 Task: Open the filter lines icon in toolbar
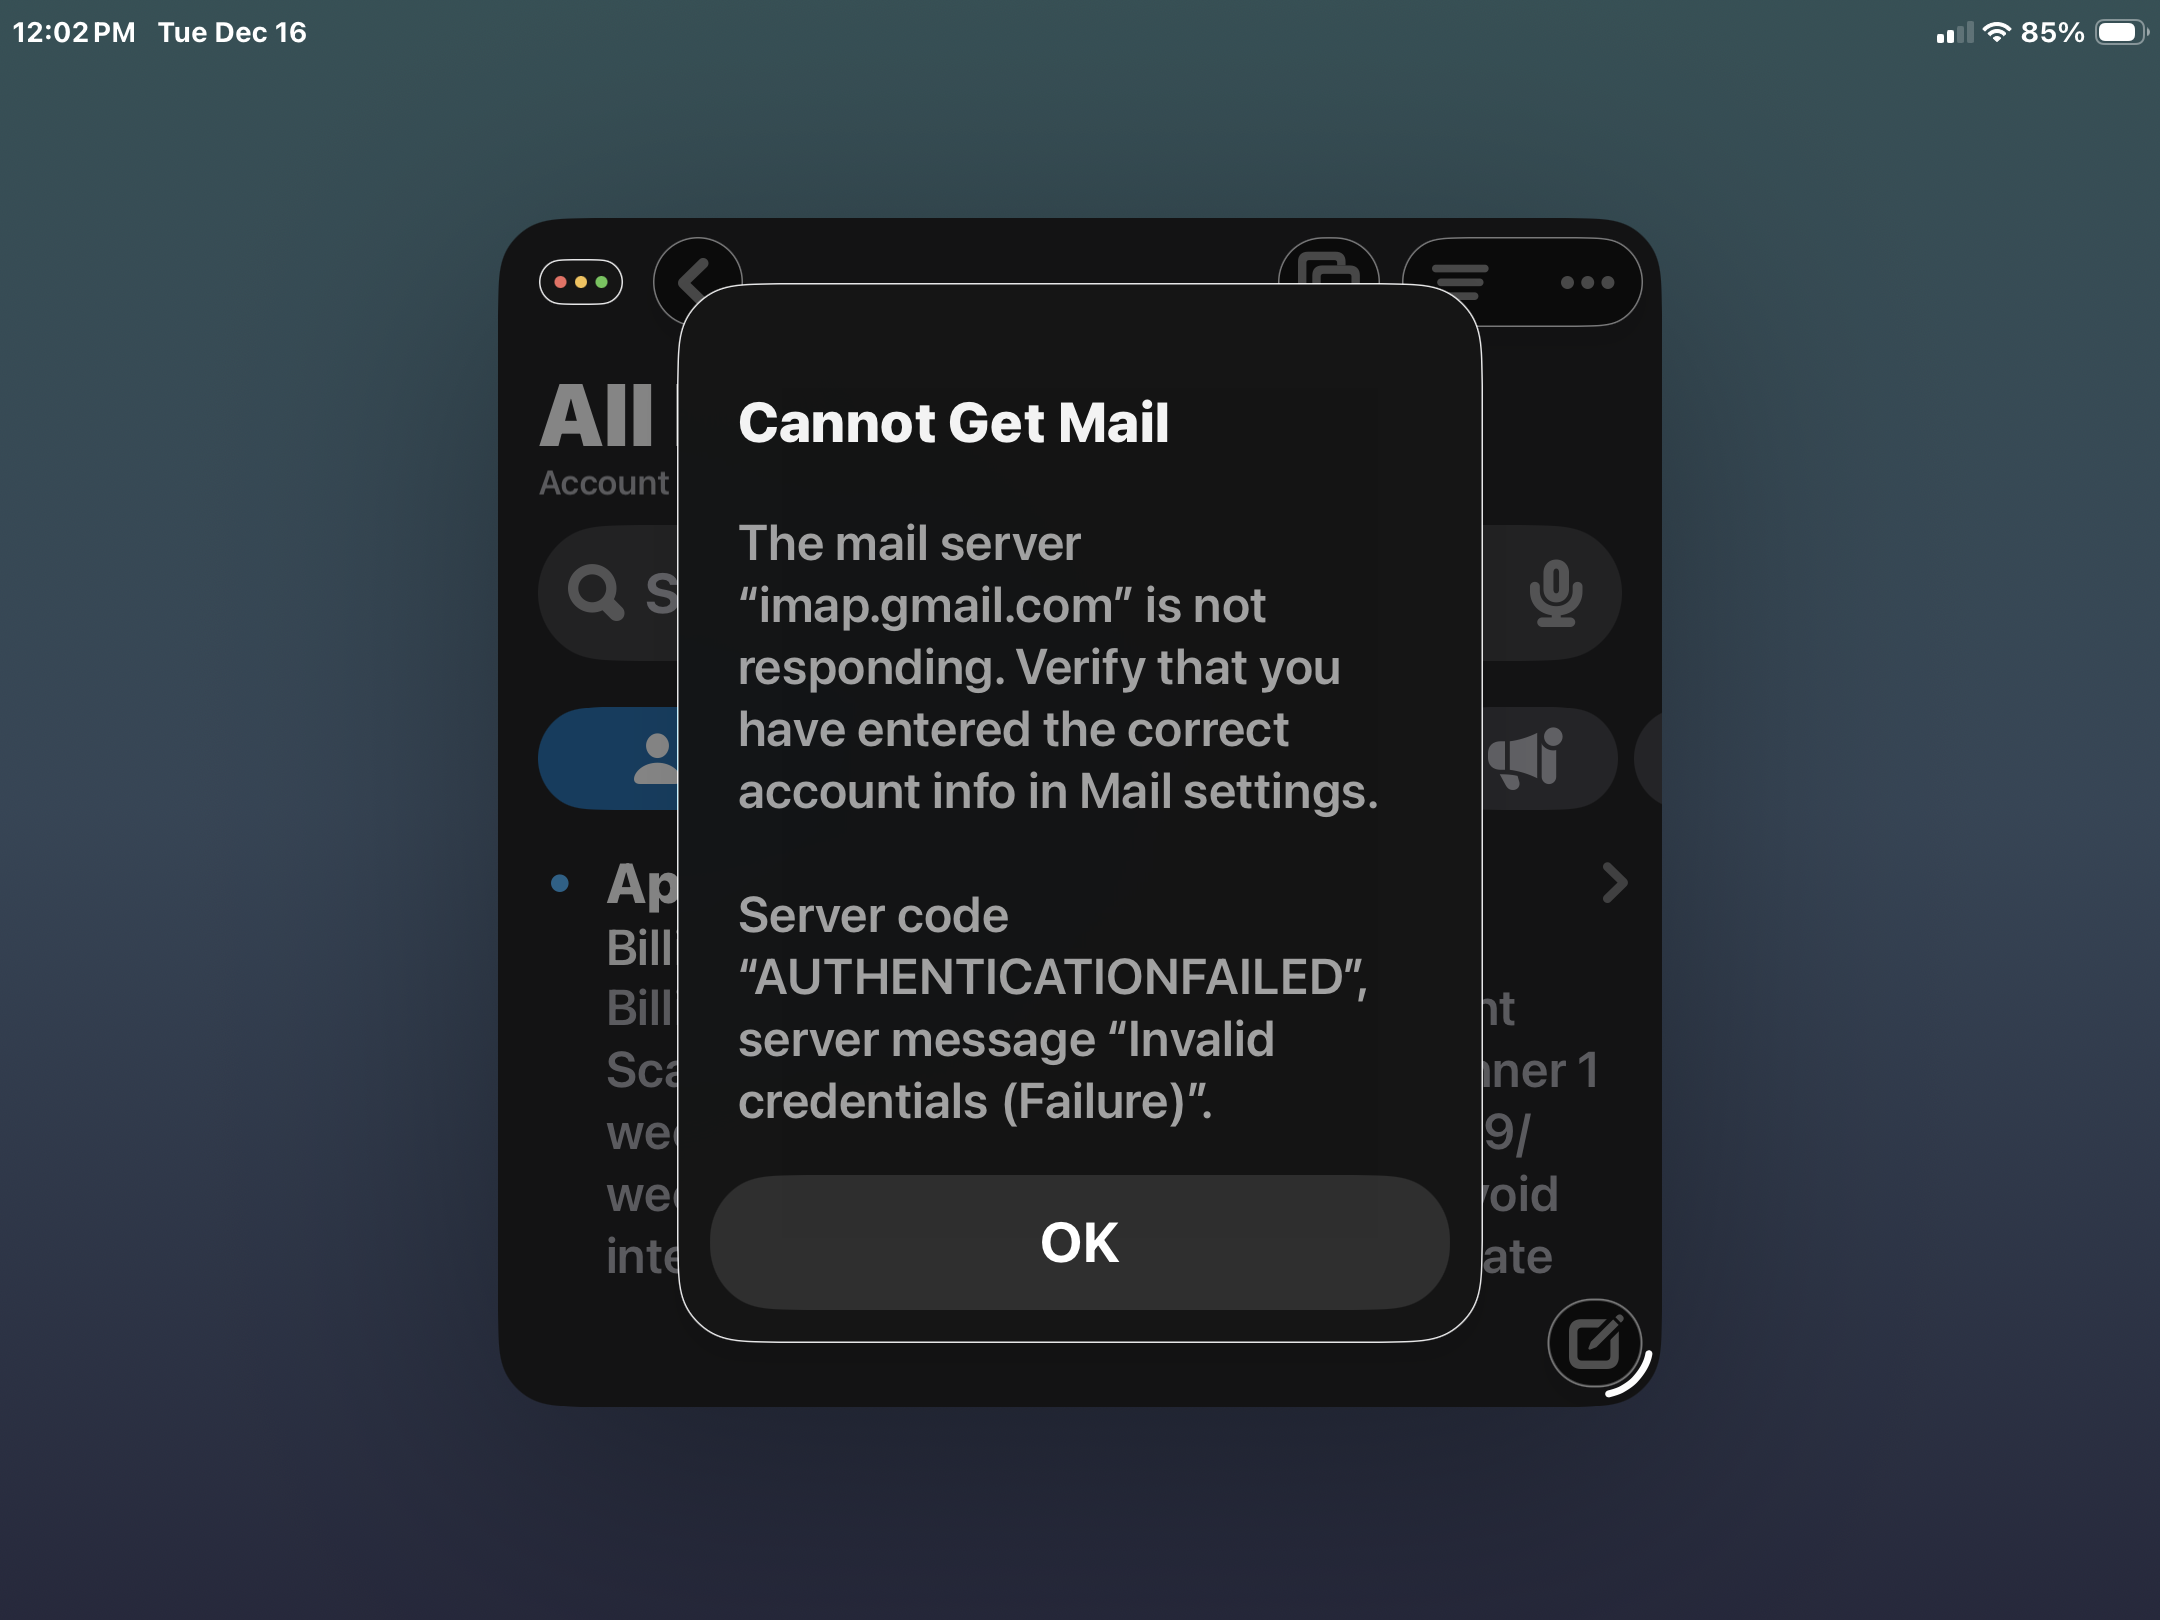(x=1460, y=282)
